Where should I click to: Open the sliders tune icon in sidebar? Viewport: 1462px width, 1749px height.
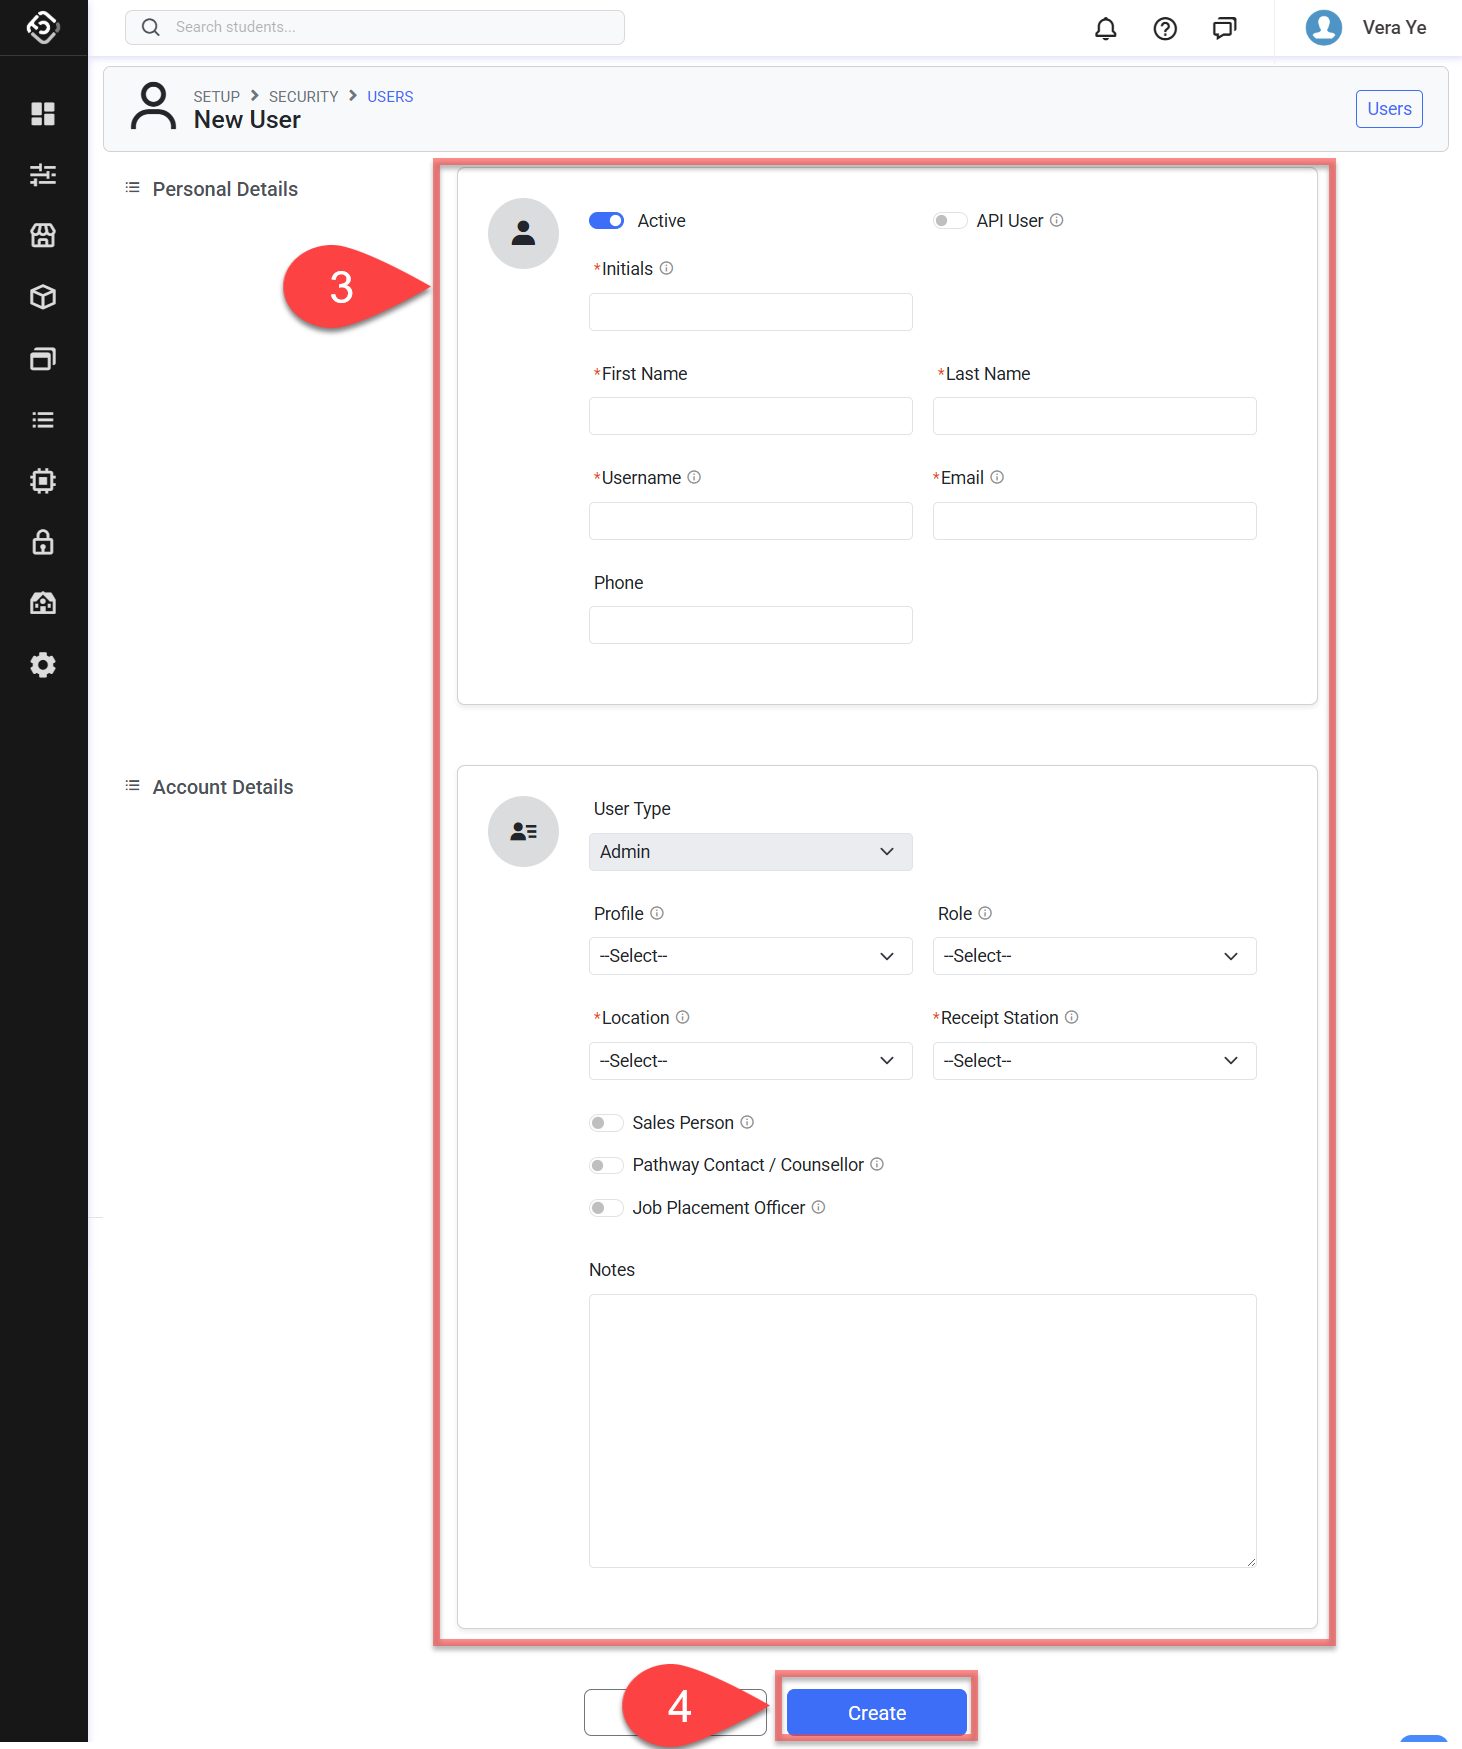(x=43, y=175)
